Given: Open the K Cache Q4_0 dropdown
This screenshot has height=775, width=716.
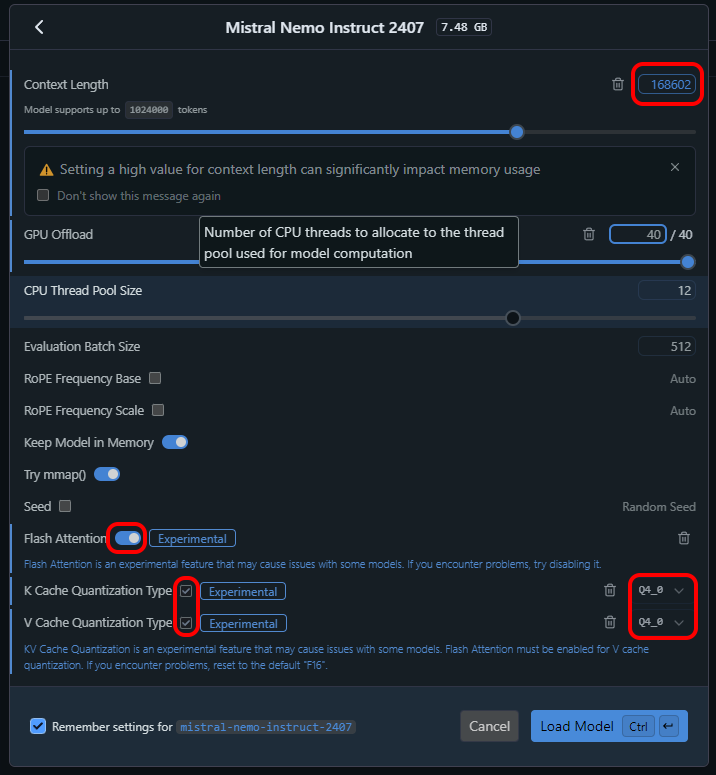Looking at the screenshot, I should (x=662, y=590).
